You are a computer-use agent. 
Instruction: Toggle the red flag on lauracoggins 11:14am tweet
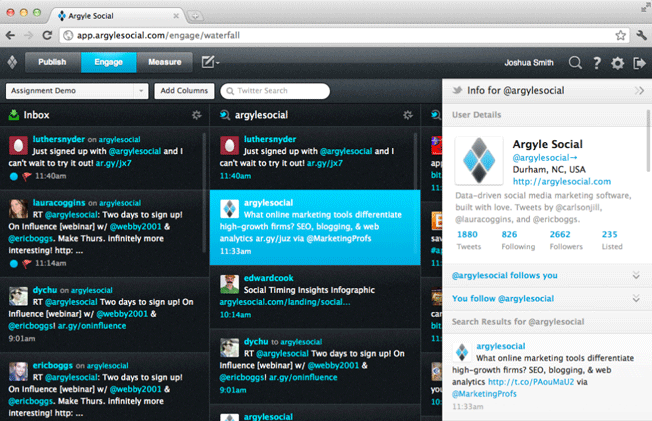[x=27, y=263]
